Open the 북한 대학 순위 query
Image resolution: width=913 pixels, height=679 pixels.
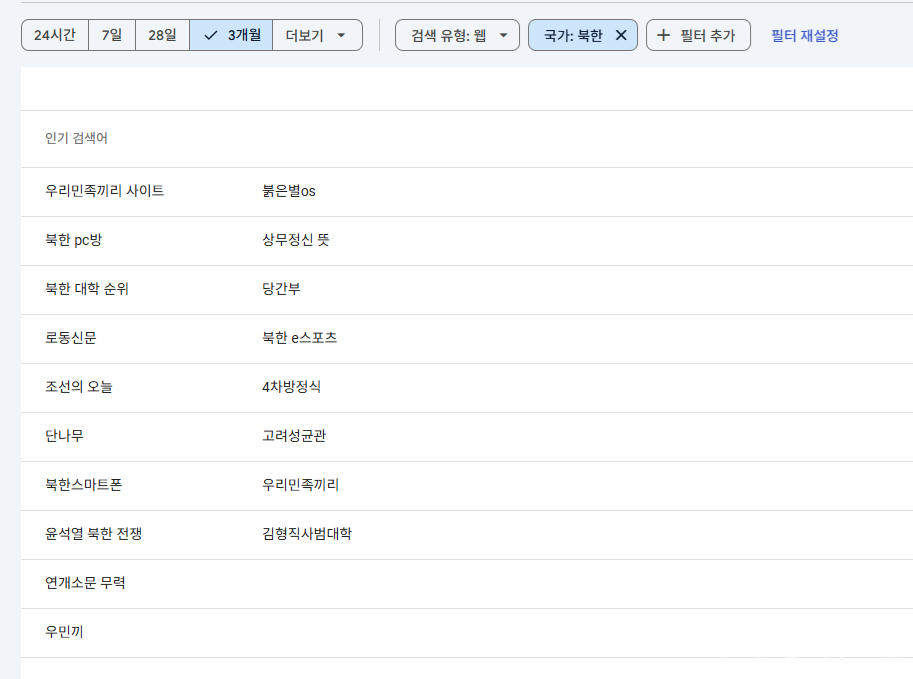(87, 289)
